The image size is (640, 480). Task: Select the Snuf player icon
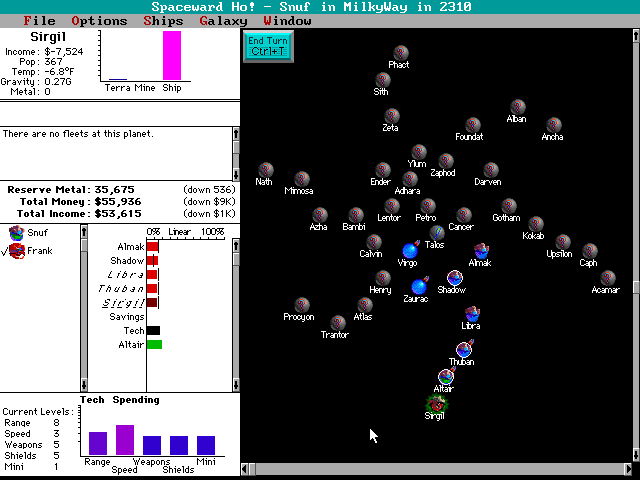[x=17, y=233]
